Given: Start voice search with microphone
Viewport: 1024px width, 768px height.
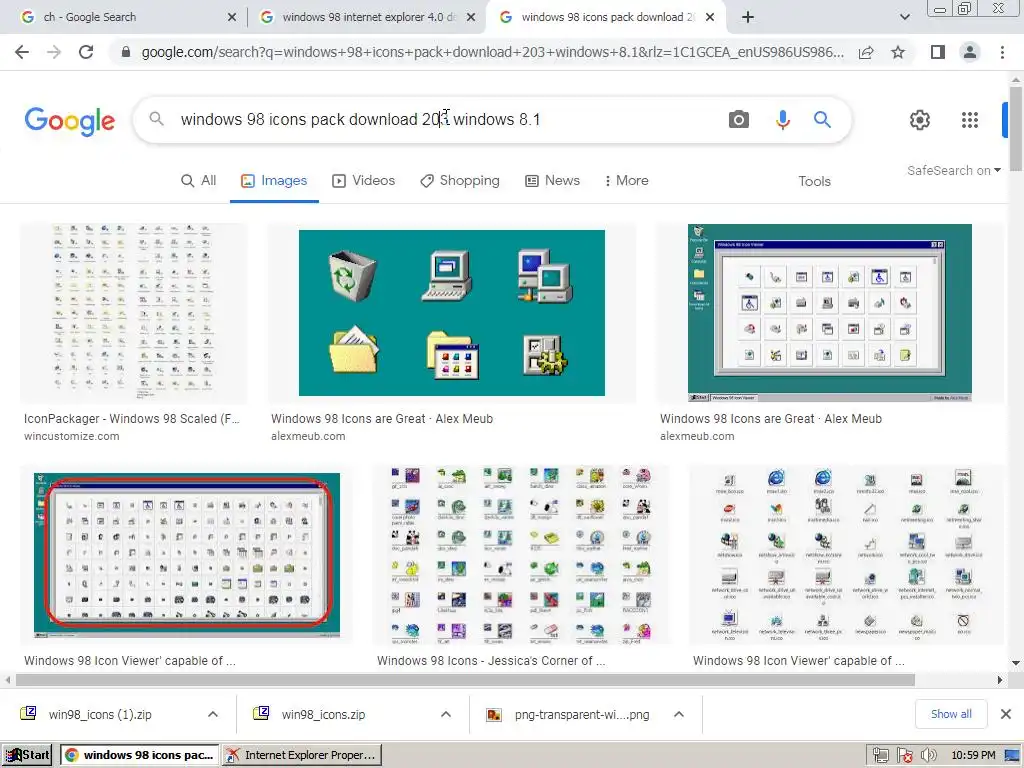Looking at the screenshot, I should pyautogui.click(x=782, y=120).
